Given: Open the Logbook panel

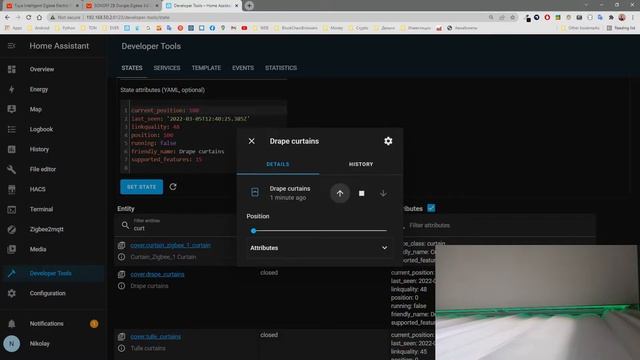Looking at the screenshot, I should pyautogui.click(x=41, y=129).
